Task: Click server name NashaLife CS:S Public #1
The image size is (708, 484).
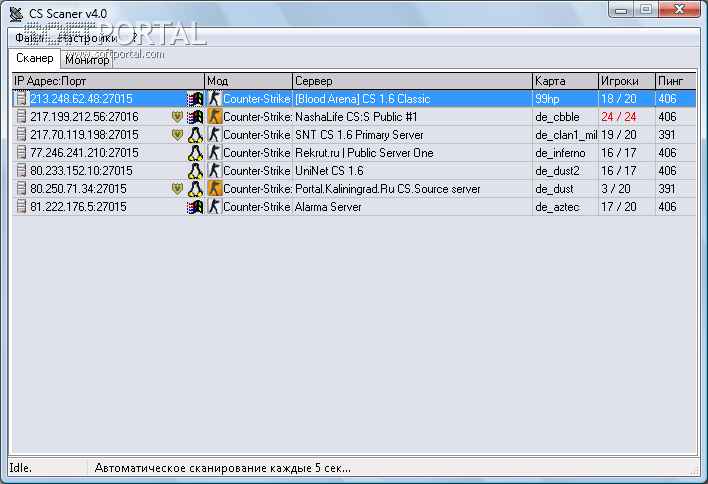Action: point(356,117)
